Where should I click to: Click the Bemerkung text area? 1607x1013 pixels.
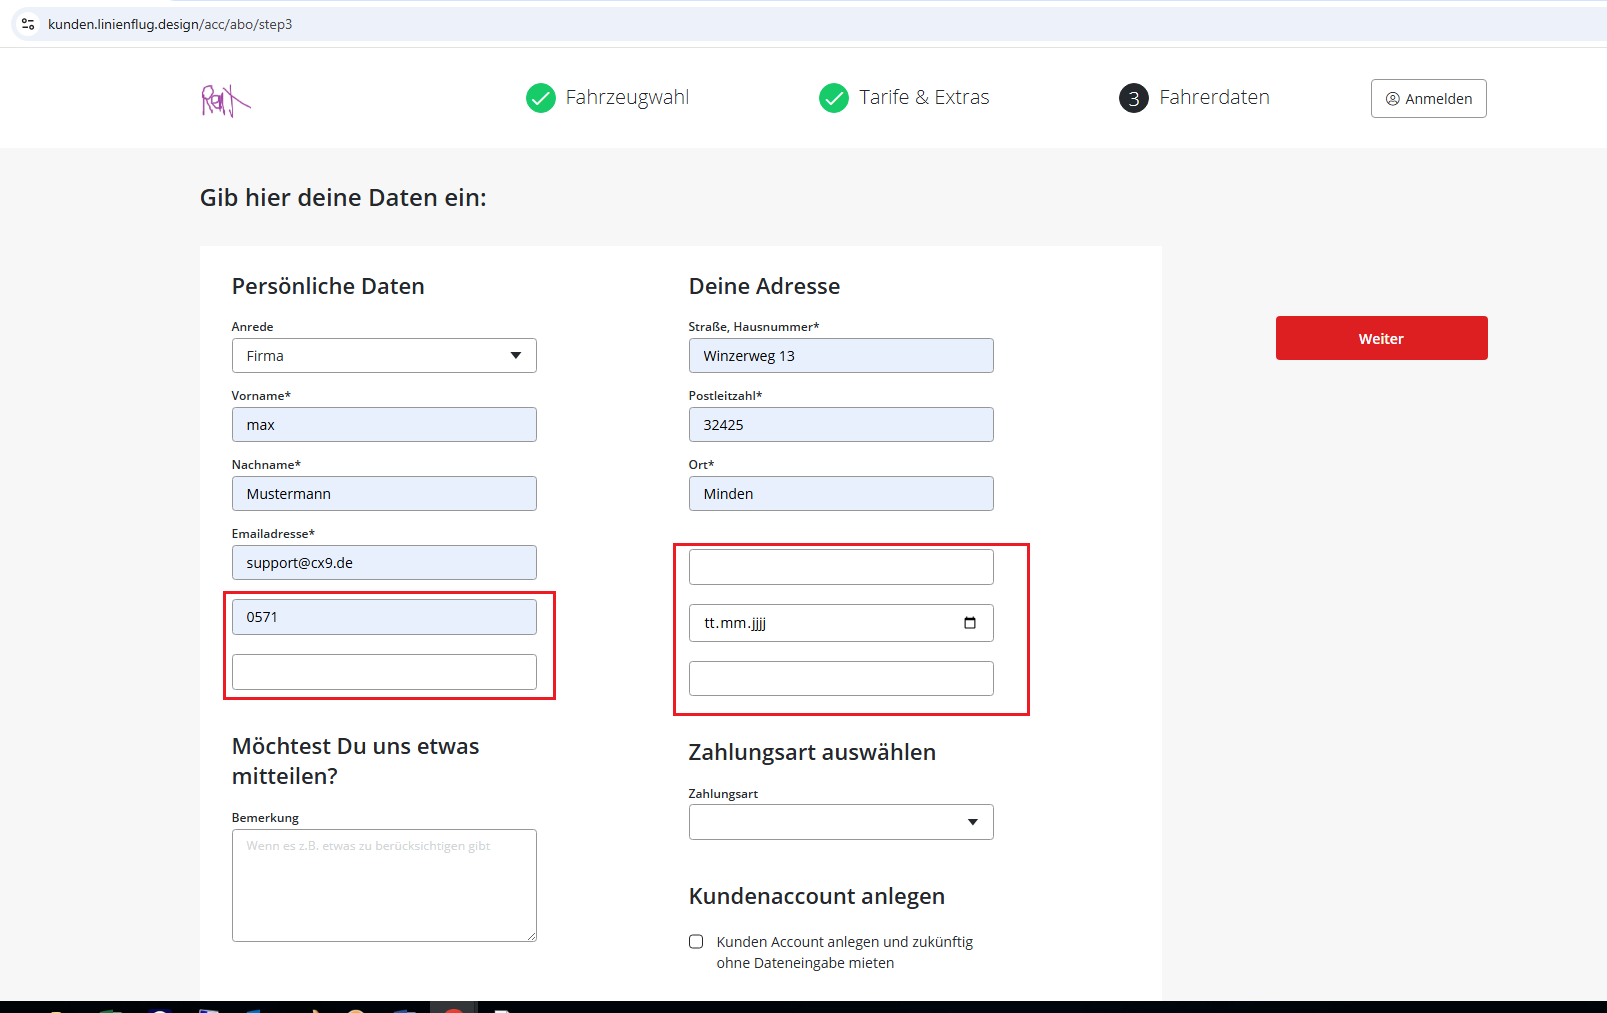pyautogui.click(x=384, y=885)
